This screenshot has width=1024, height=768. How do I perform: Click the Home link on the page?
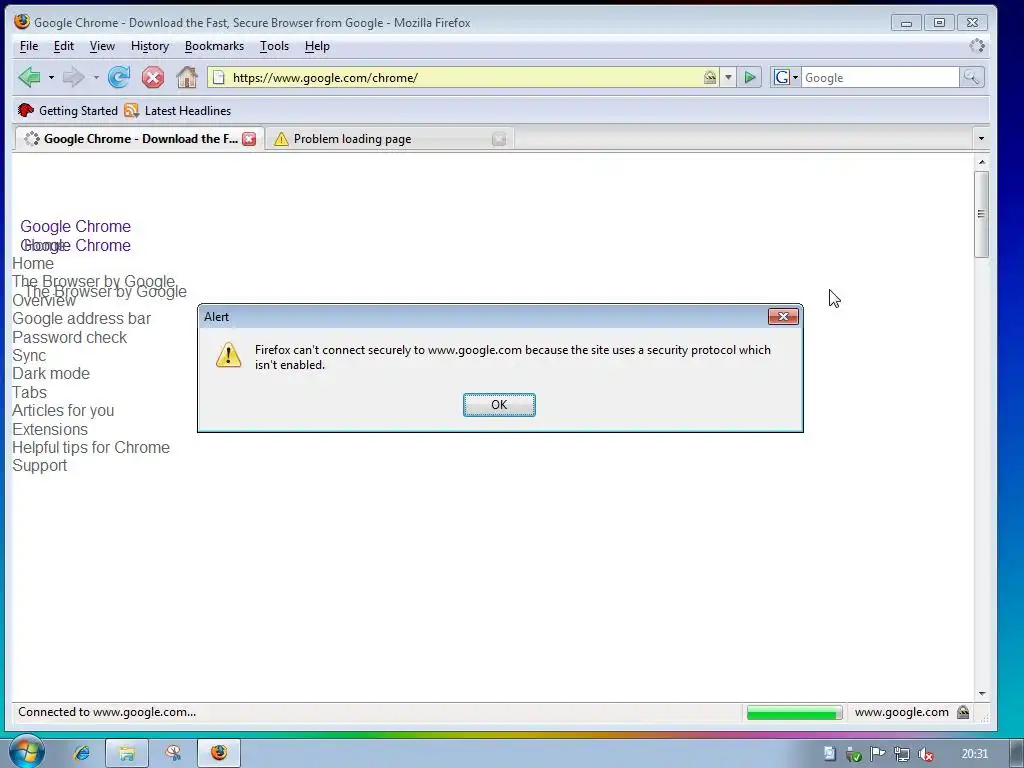coord(33,264)
